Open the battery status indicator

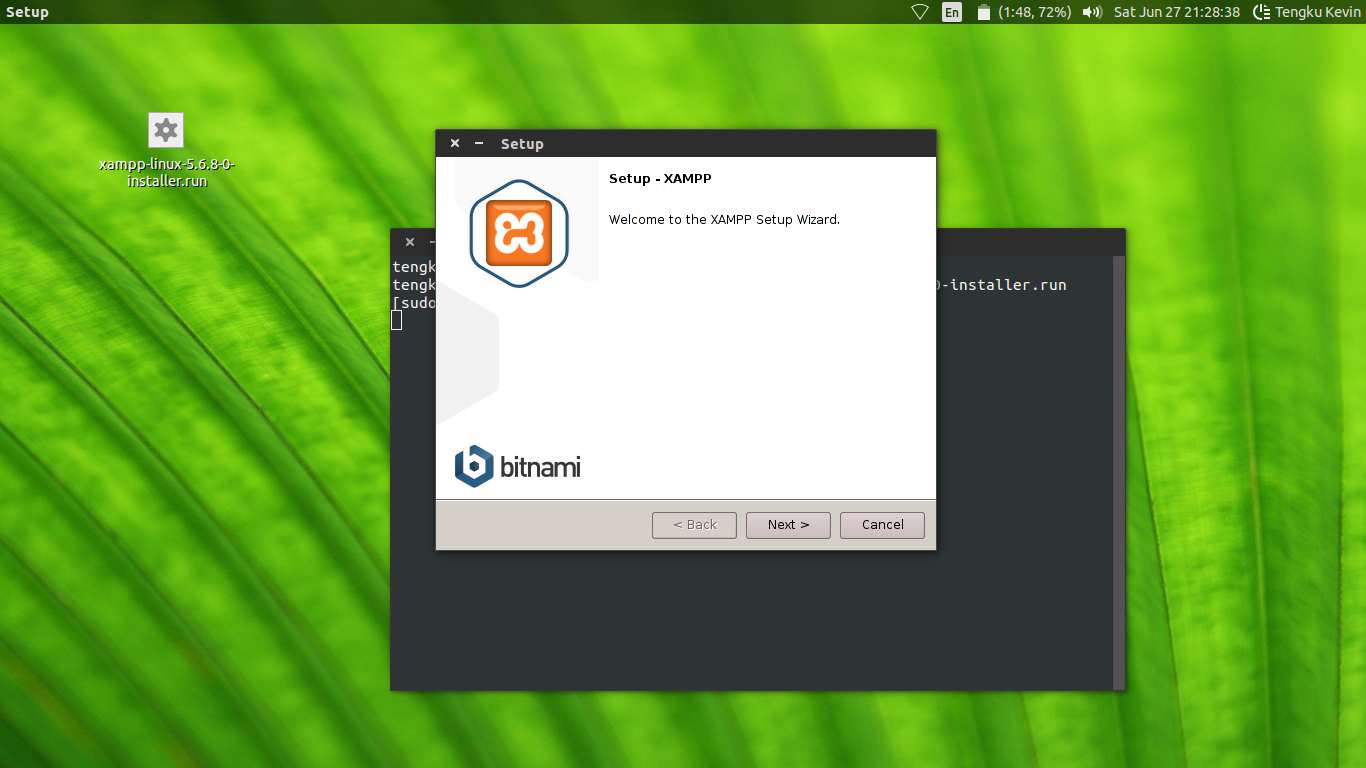click(x=1024, y=12)
